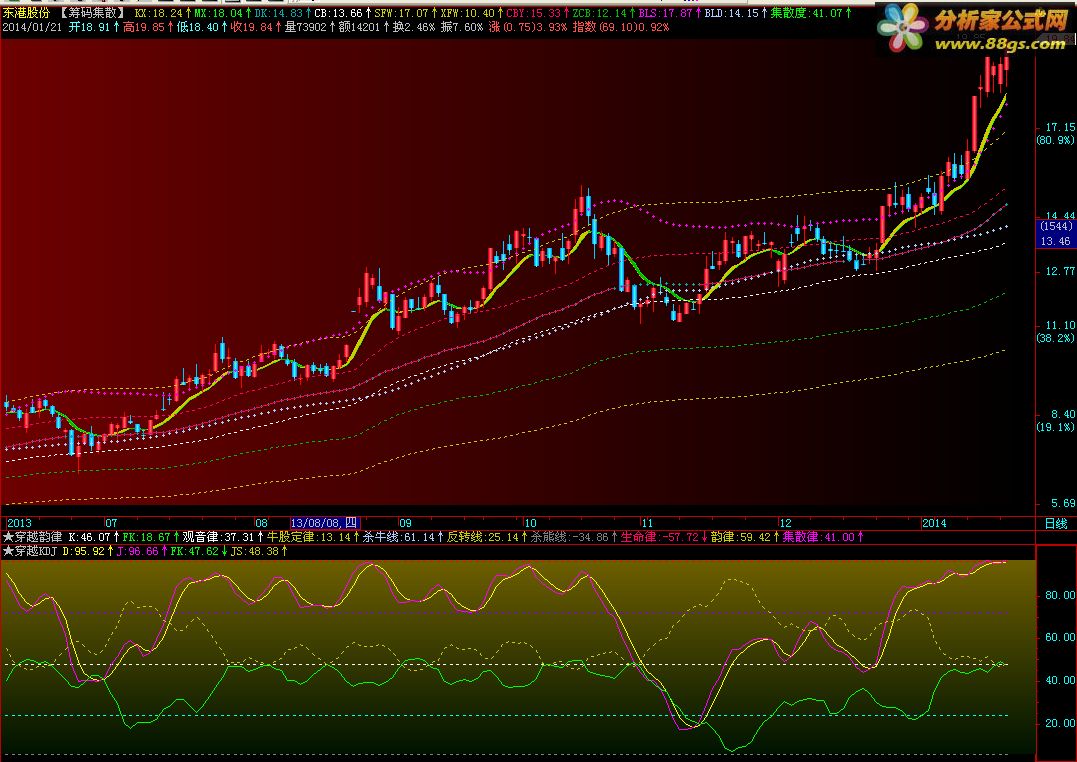This screenshot has height=762, width=1077.
Task: Select the 09 month marker
Action: coord(405,524)
